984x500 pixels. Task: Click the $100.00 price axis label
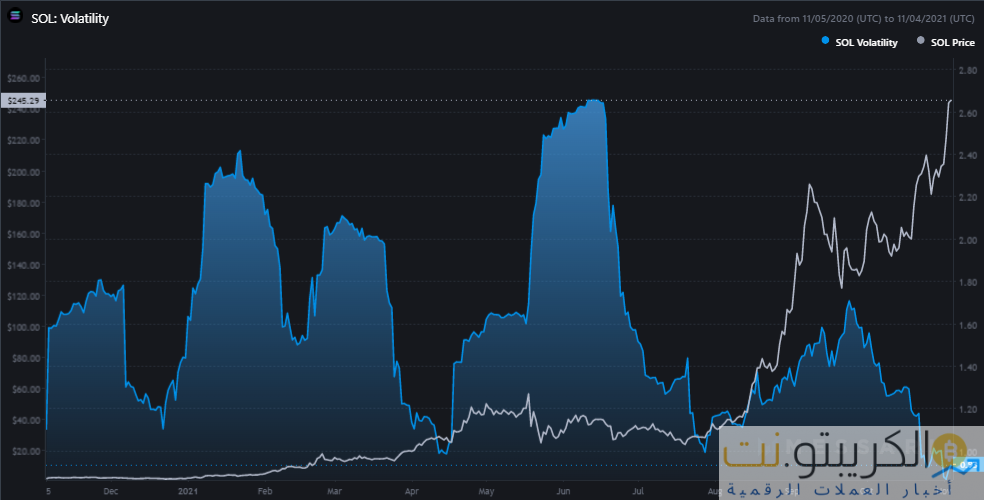click(23, 327)
